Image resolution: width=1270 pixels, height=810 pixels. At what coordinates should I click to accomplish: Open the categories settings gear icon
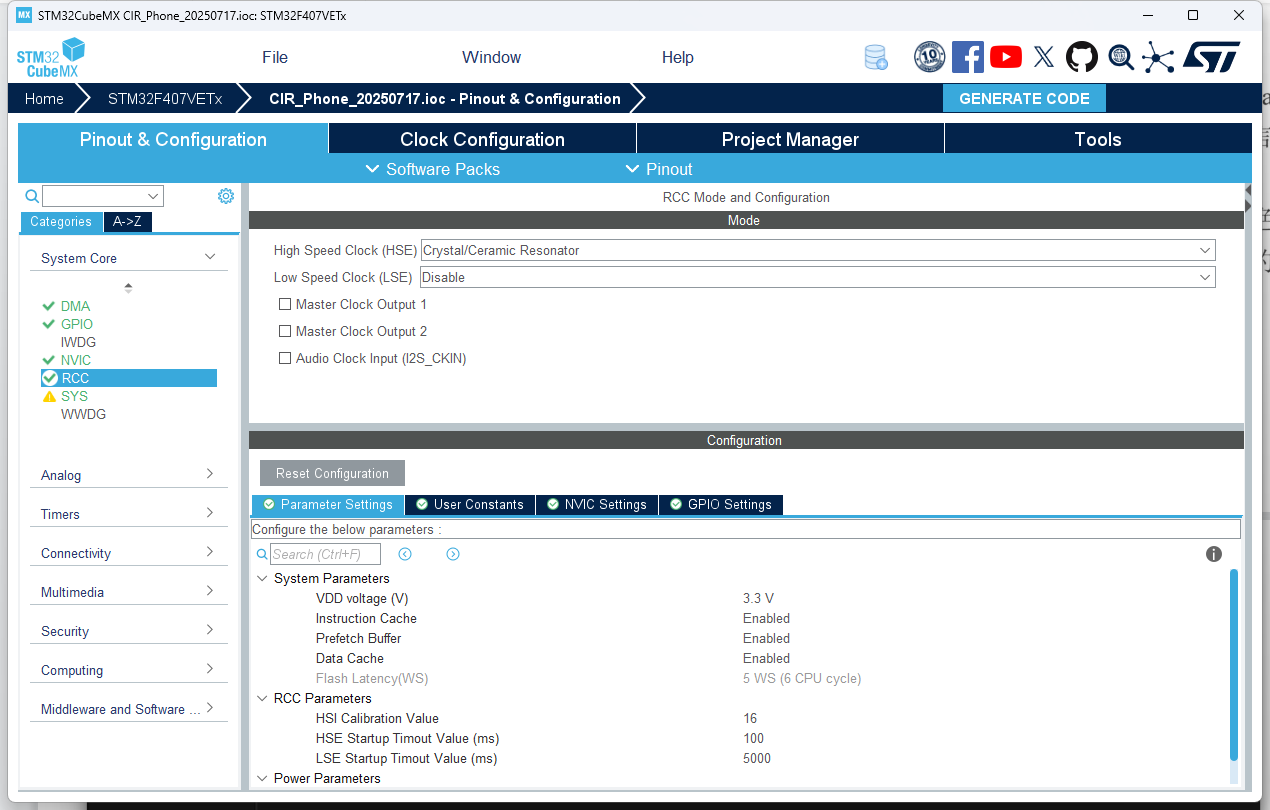[226, 196]
